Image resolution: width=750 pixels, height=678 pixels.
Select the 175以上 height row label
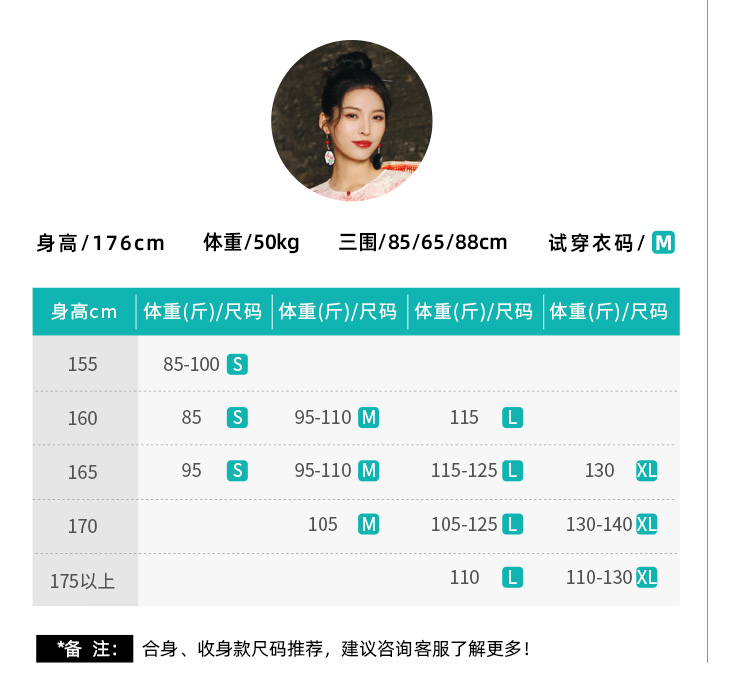pos(83,581)
